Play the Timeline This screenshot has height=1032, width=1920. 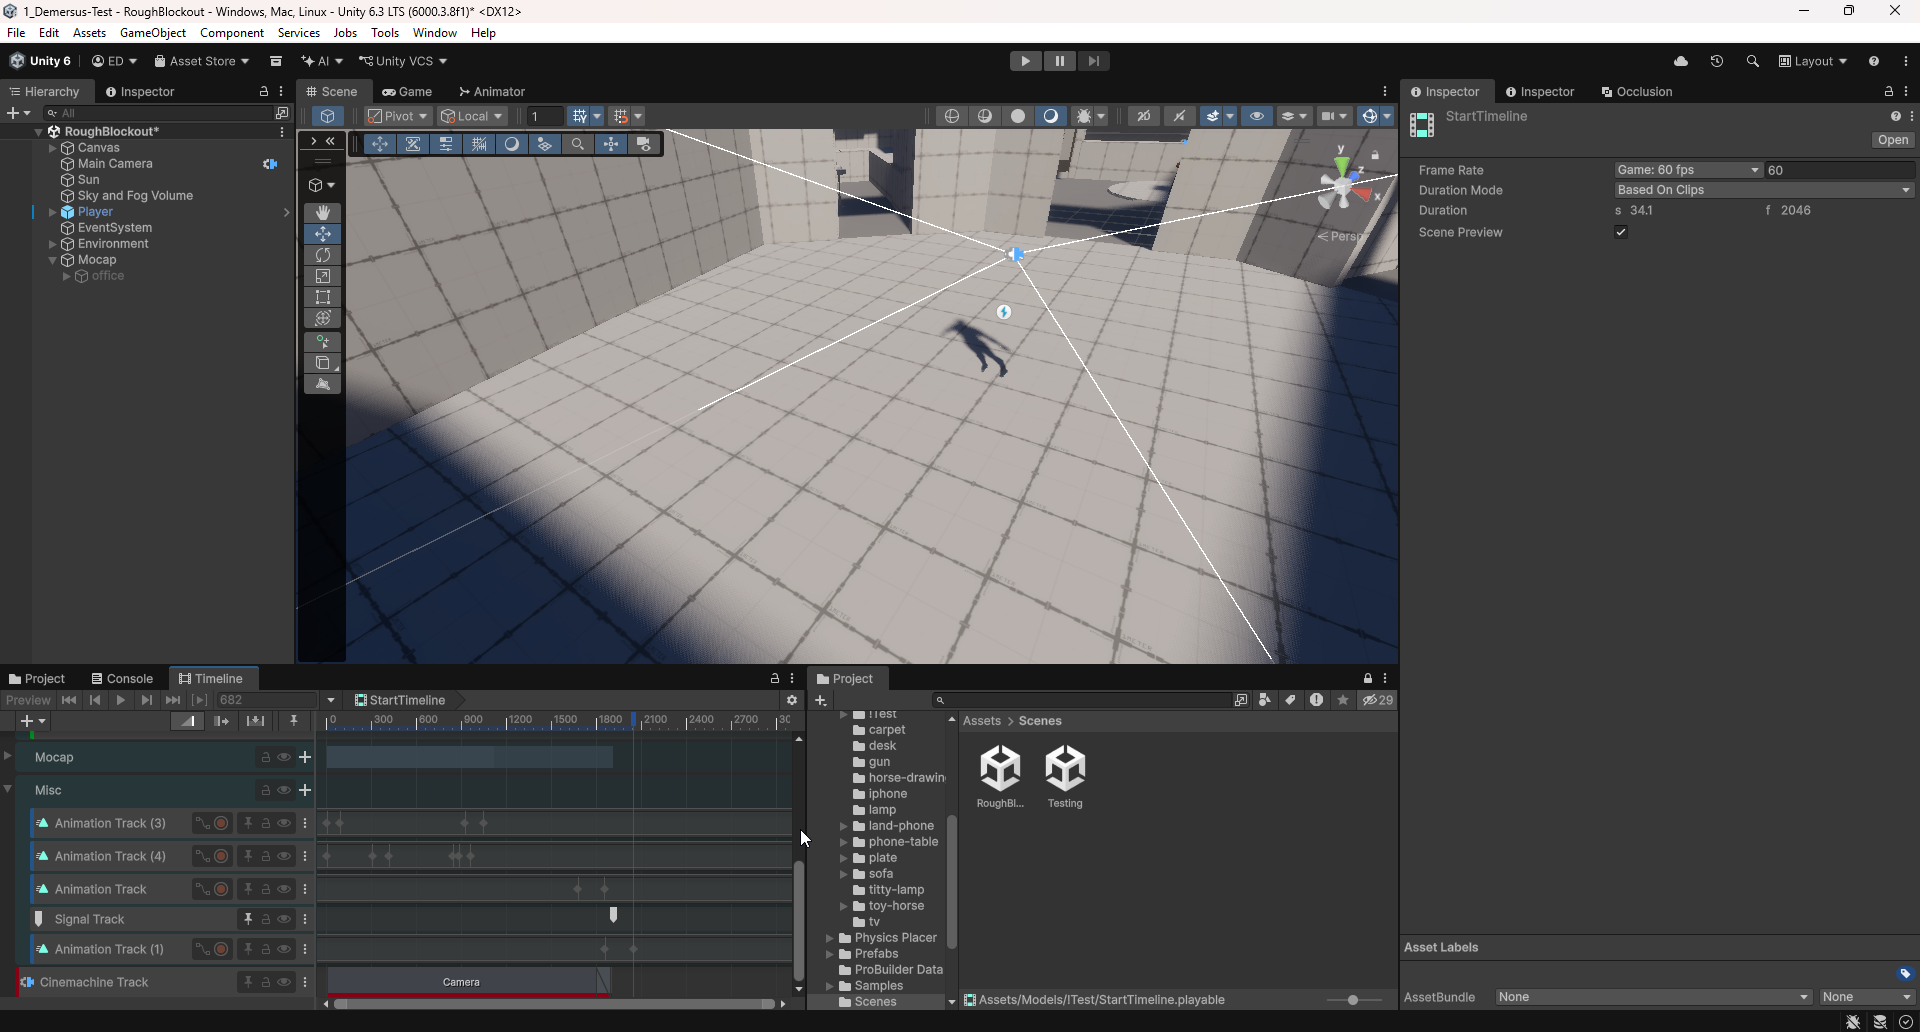click(121, 700)
